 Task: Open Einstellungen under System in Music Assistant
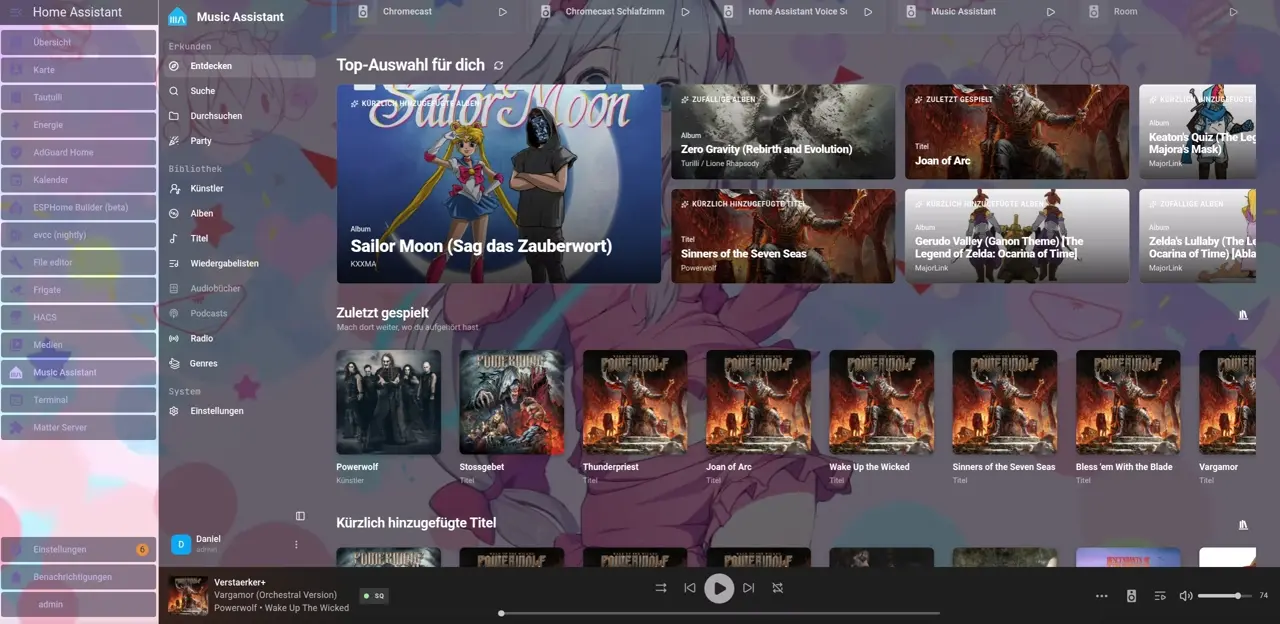pos(238,411)
